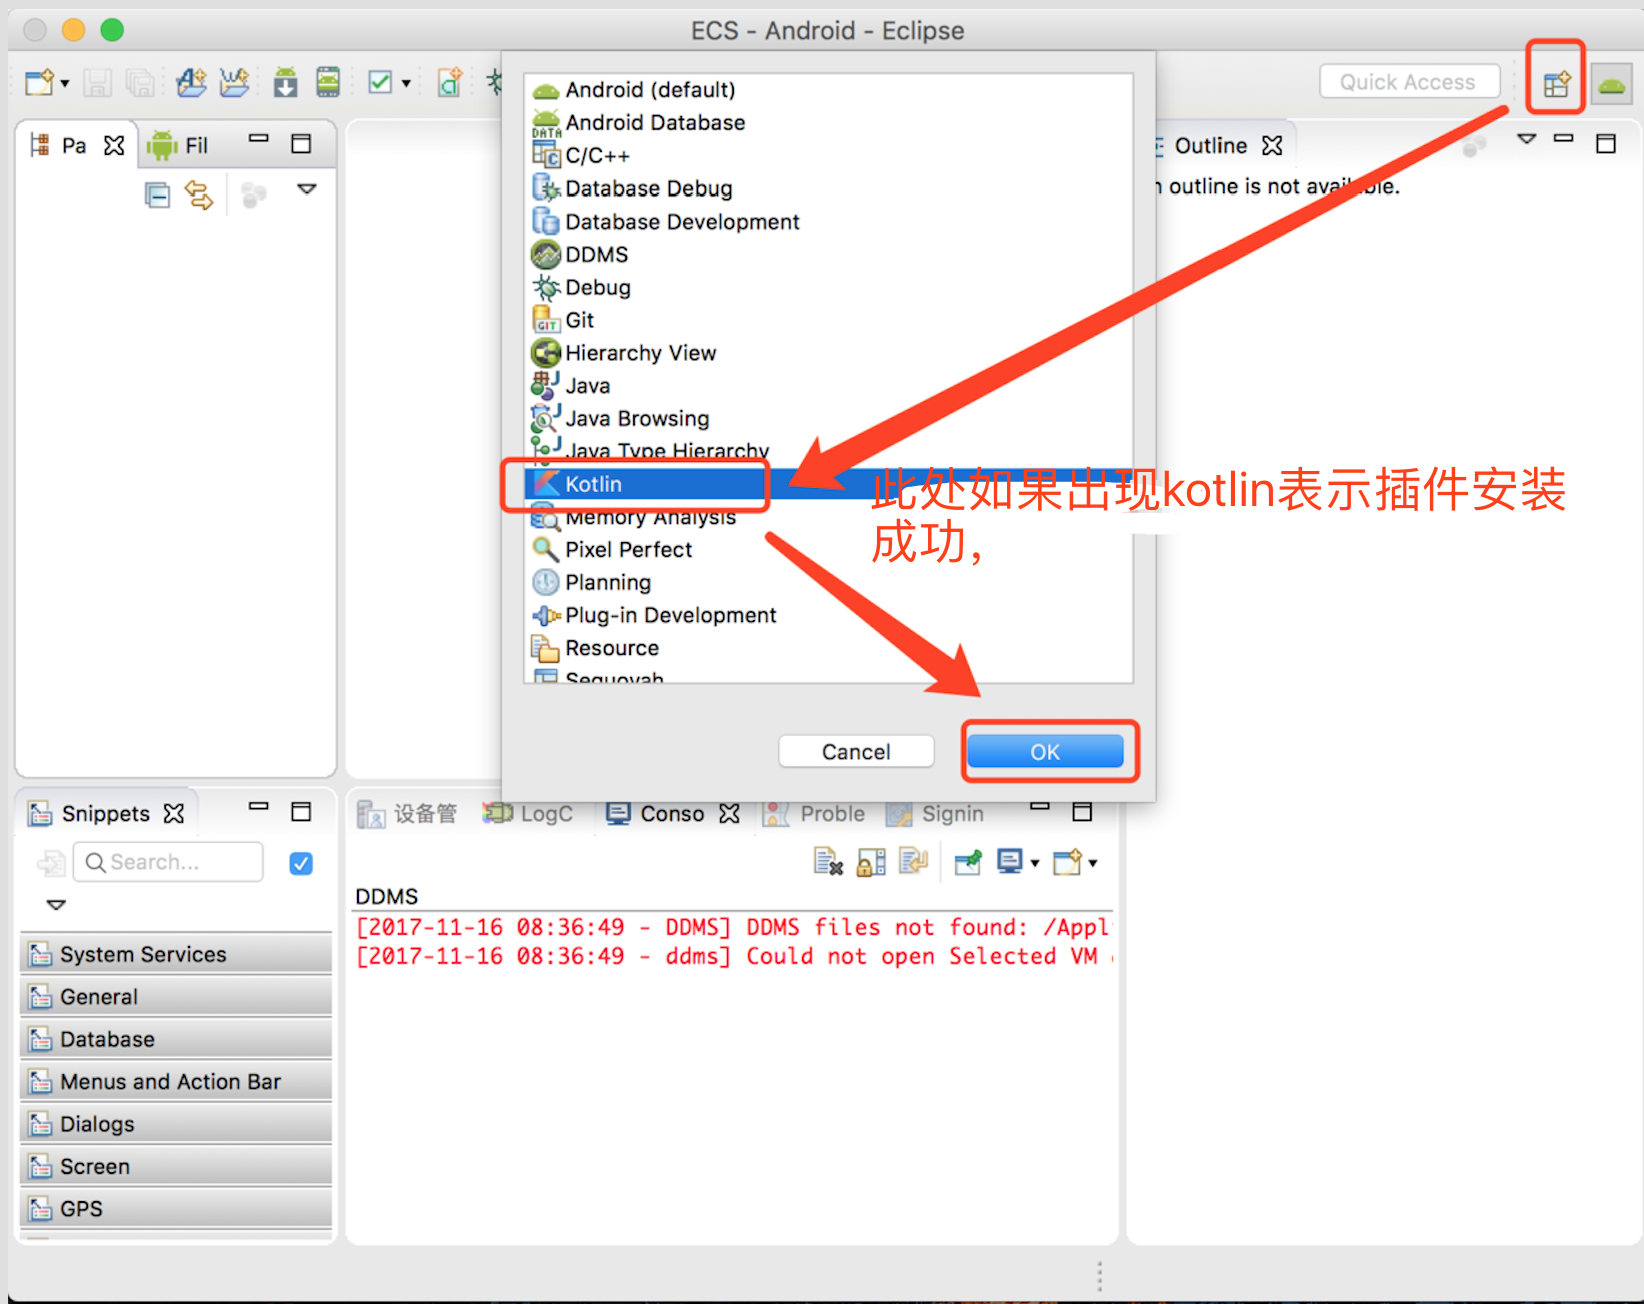Expand Menus and Action Bar drawer
This screenshot has width=1644, height=1304.
click(x=176, y=1082)
